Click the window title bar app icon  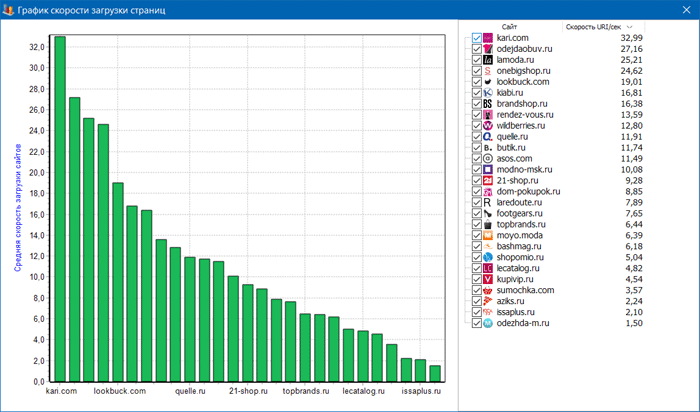coord(8,10)
